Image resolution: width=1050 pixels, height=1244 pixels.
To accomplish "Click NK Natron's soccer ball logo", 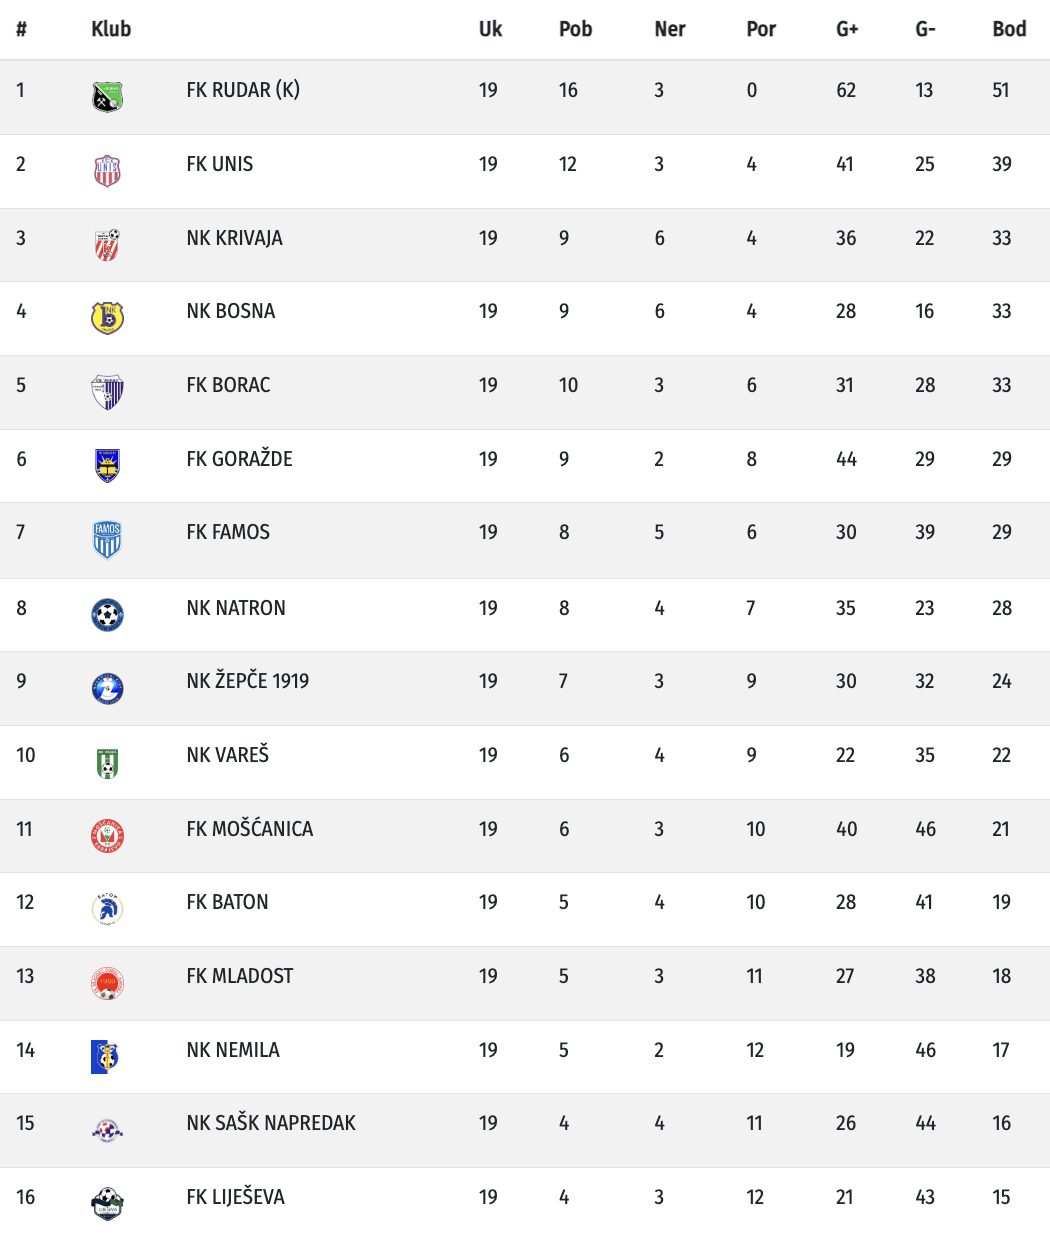I will click(107, 614).
